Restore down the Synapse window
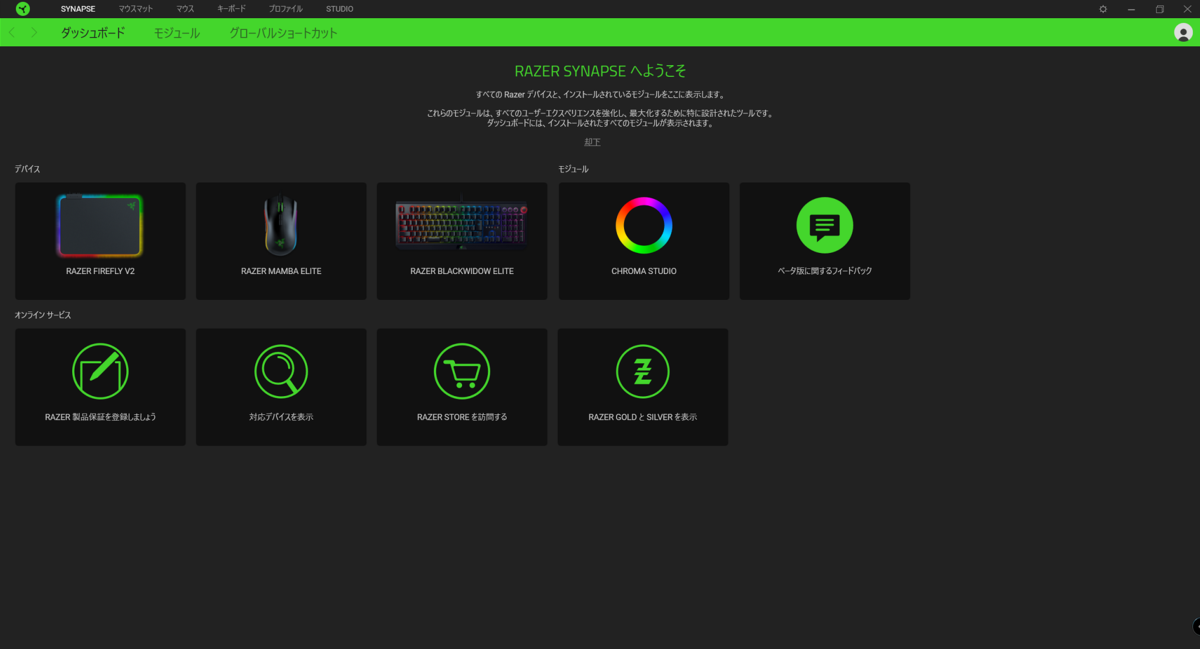The width and height of the screenshot is (1200, 649). [x=1160, y=9]
